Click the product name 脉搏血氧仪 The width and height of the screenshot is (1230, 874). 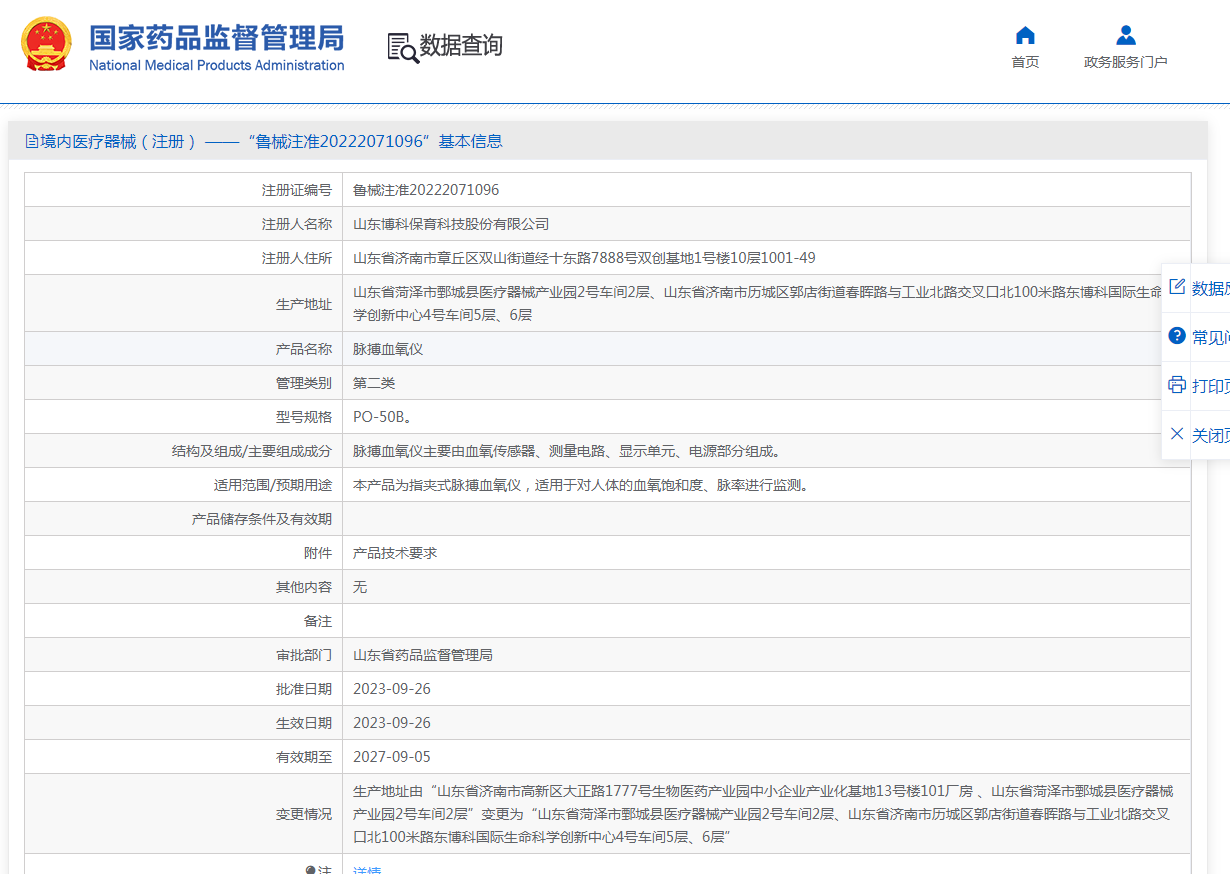coord(388,349)
